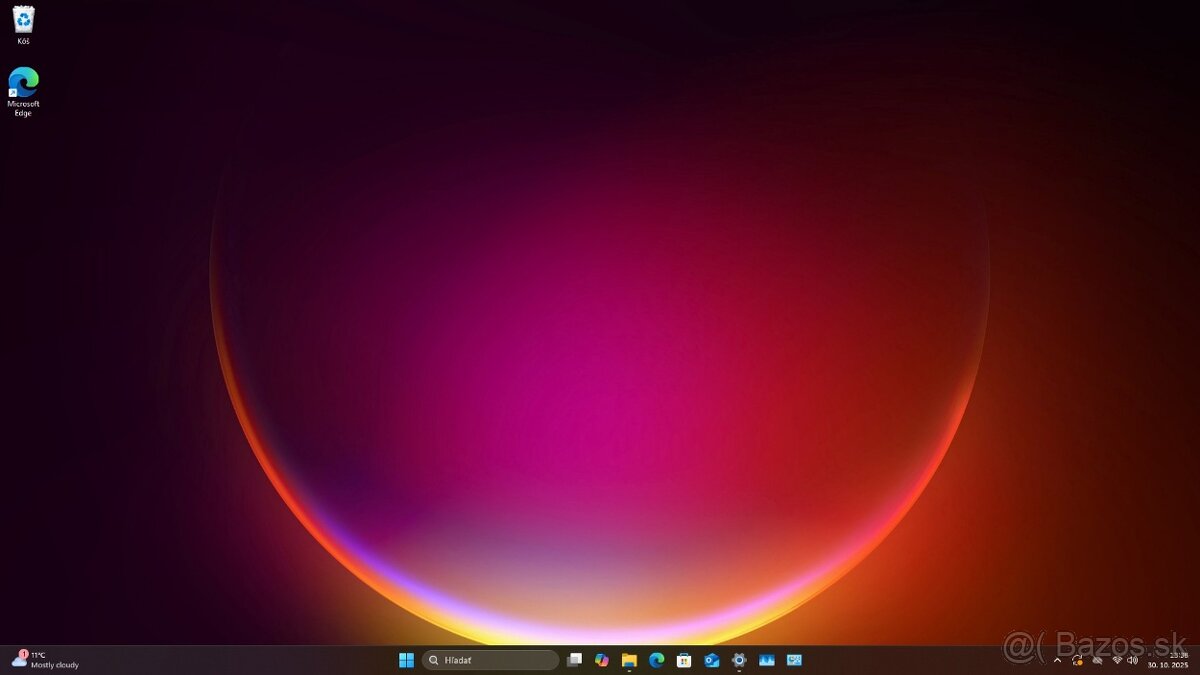This screenshot has height=675, width=1200.
Task: Open Microsoft Edge from the taskbar
Action: pos(657,660)
